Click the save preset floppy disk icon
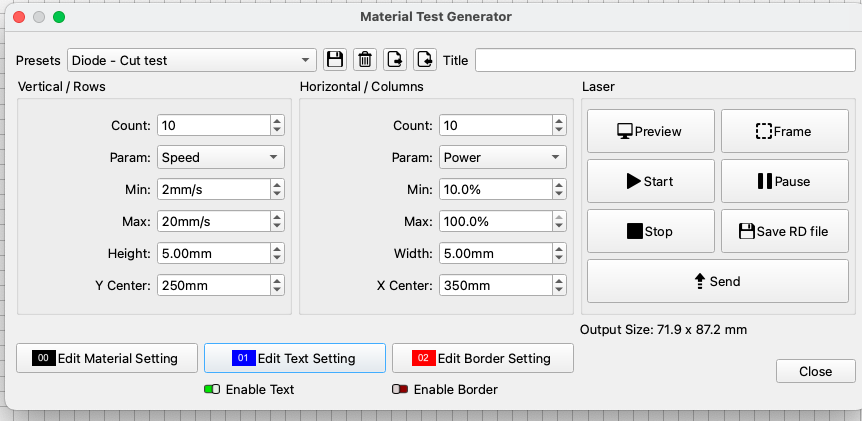Image resolution: width=862 pixels, height=421 pixels. click(335, 60)
